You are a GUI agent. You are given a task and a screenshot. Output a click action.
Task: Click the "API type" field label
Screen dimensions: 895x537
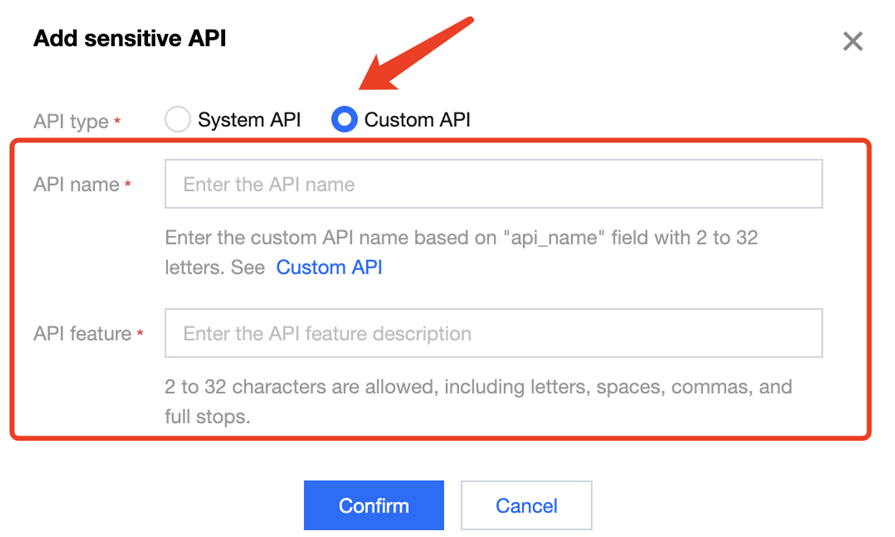pos(70,121)
